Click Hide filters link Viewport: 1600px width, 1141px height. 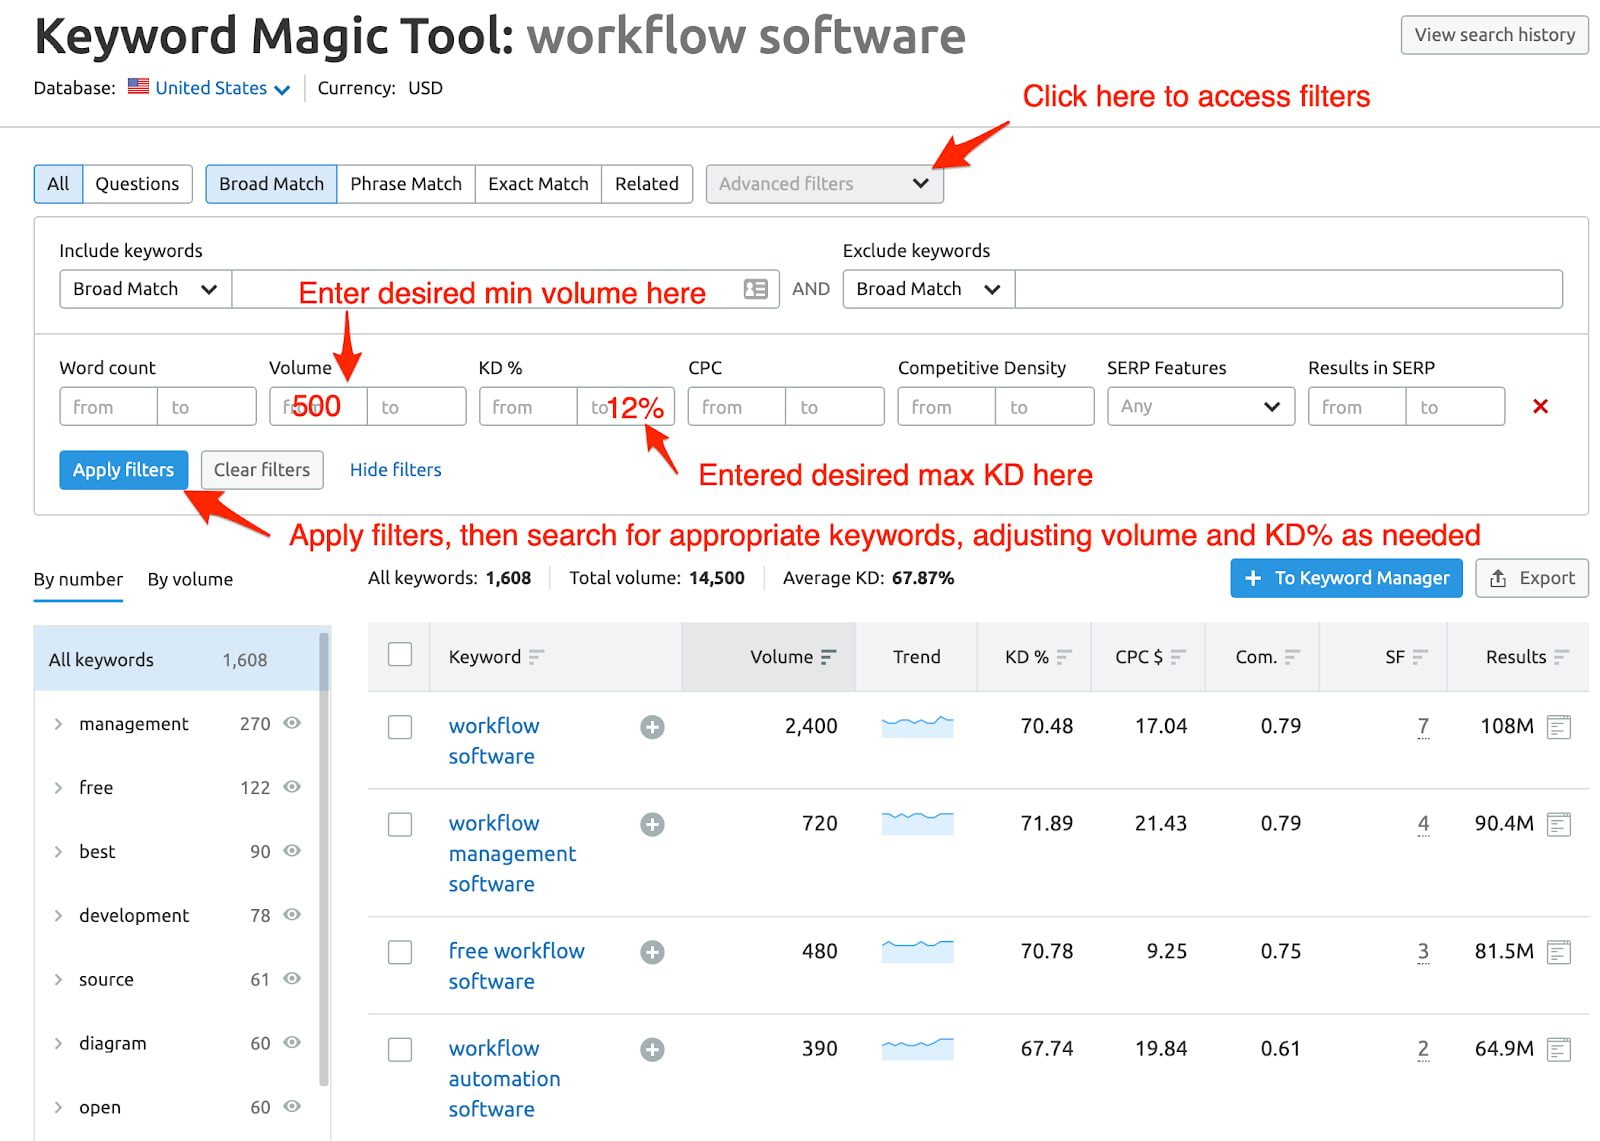[395, 470]
